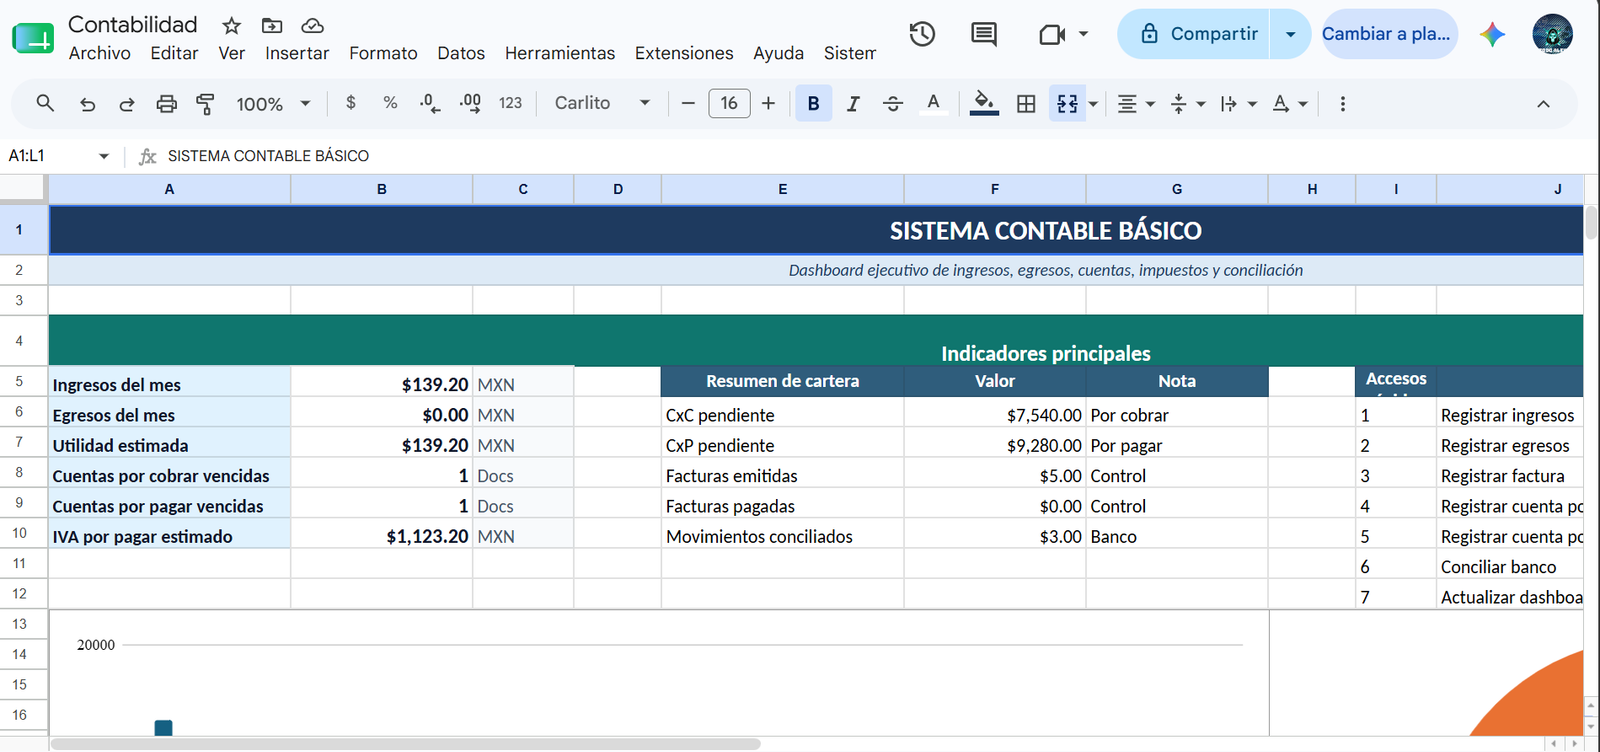This screenshot has height=752, width=1600.
Task: Click the Compartir share button
Action: pos(1195,34)
